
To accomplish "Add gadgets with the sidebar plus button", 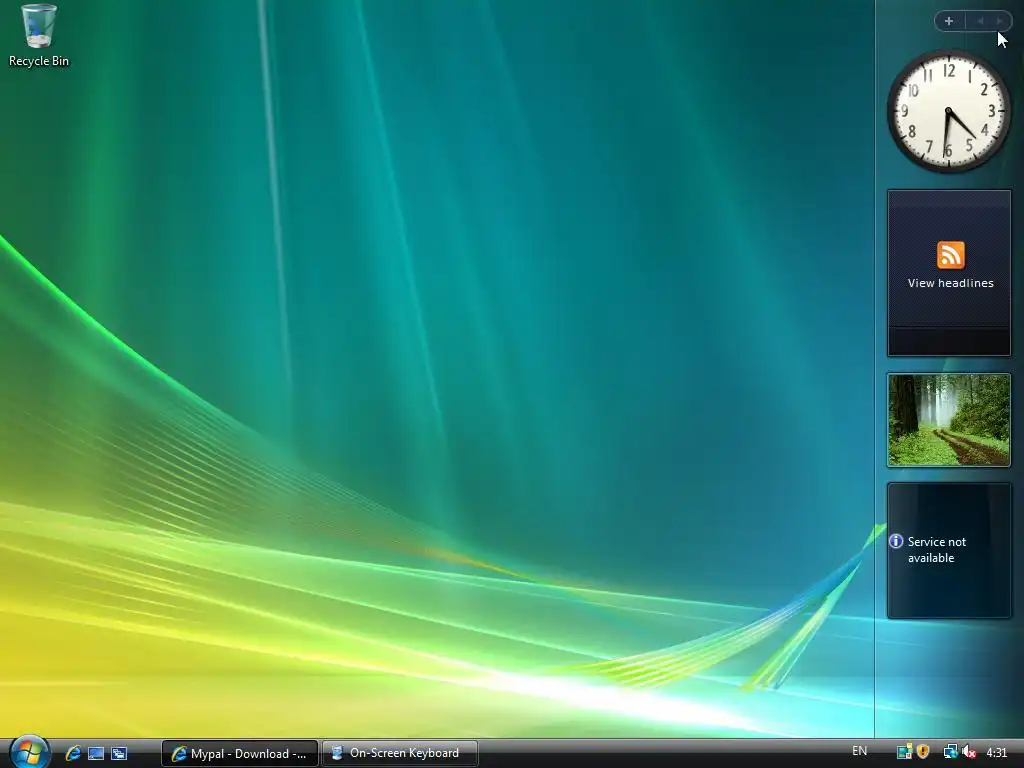I will coord(949,21).
